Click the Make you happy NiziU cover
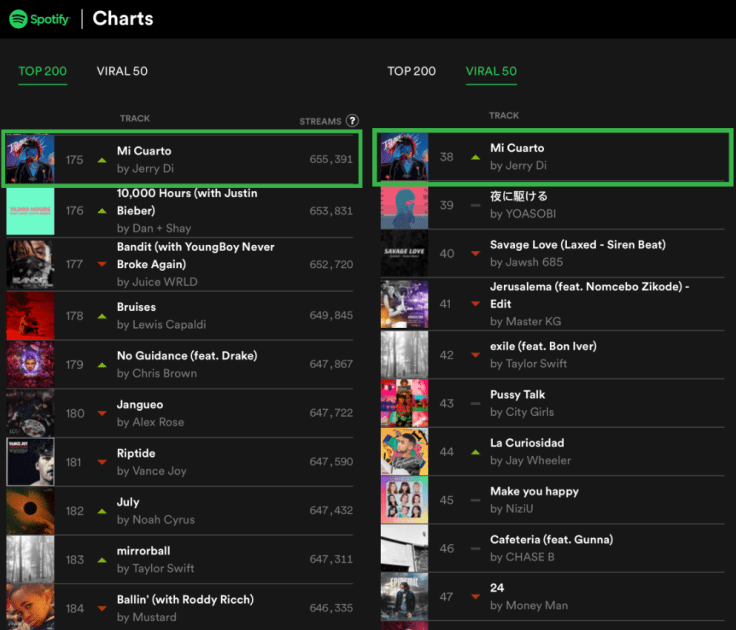Screen dimensions: 736x630 [404, 500]
